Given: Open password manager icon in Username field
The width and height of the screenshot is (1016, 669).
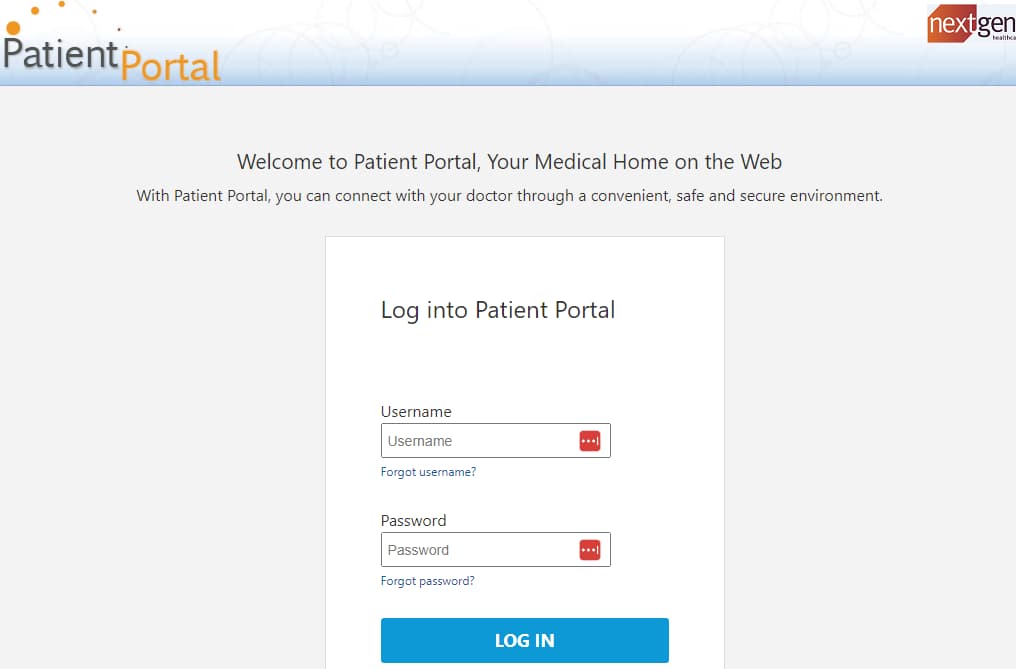Looking at the screenshot, I should click(x=590, y=441).
